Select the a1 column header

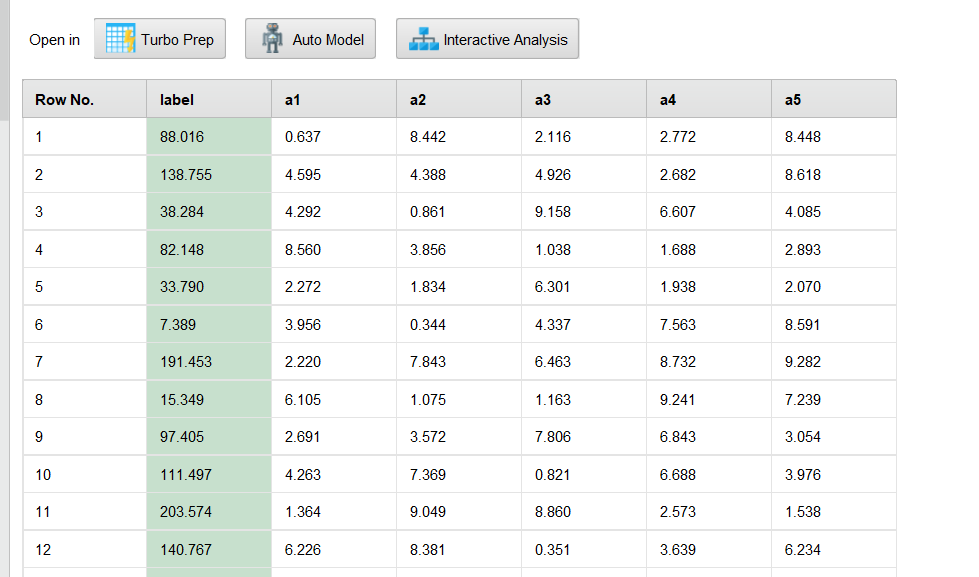point(334,99)
